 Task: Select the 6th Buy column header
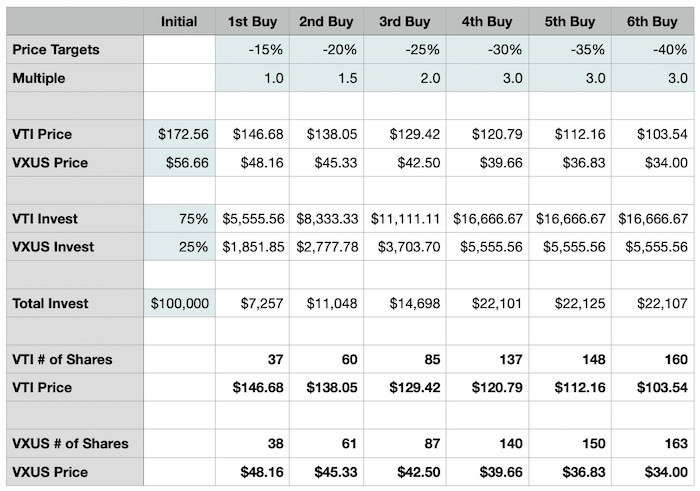point(652,21)
